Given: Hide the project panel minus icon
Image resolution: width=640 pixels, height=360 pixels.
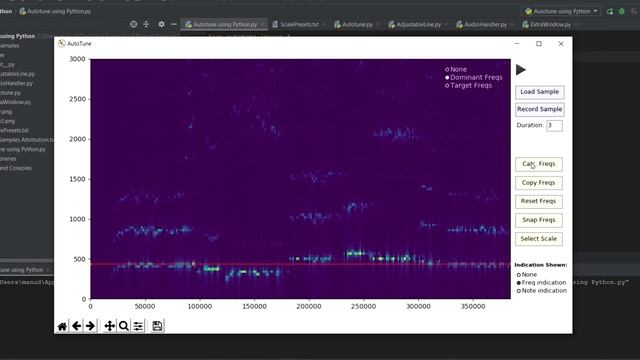Looking at the screenshot, I should pyautogui.click(x=173, y=24).
